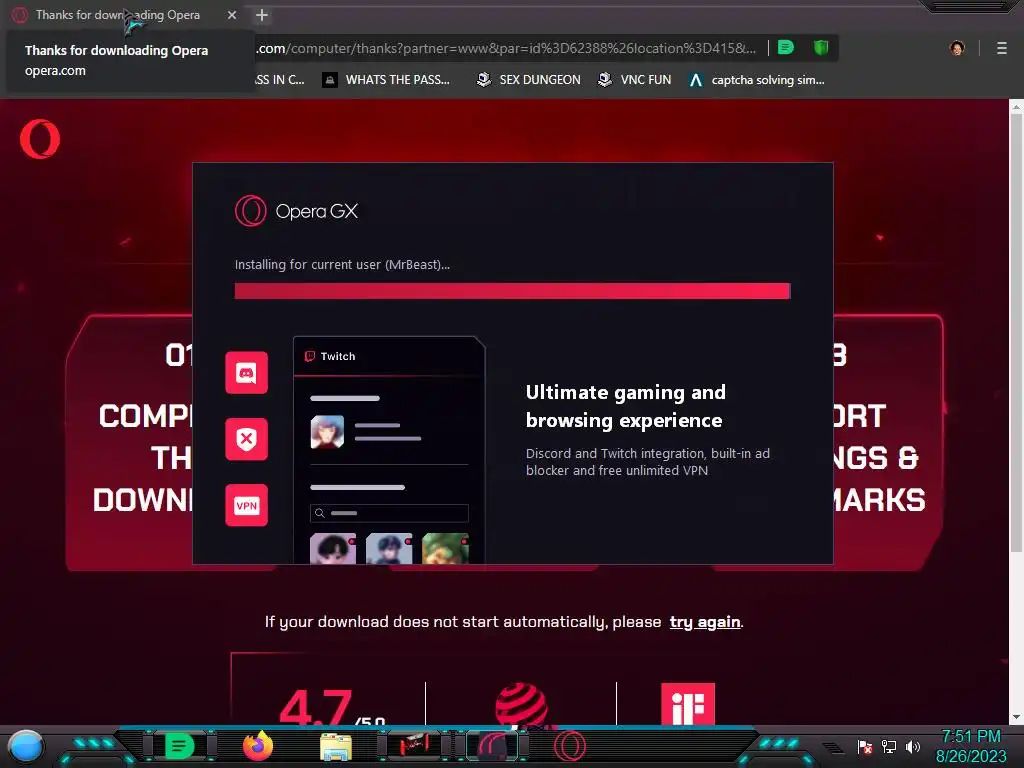Click the streamer avatar in Twitch preview
Viewport: 1024px width, 768px height.
[327, 432]
